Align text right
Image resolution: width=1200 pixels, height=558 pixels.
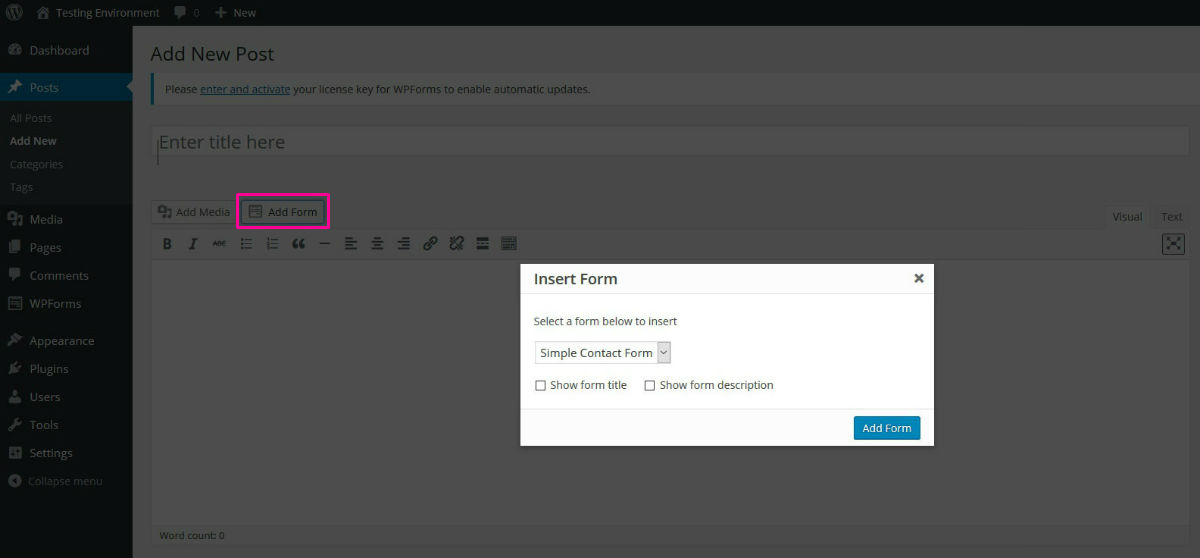403,243
